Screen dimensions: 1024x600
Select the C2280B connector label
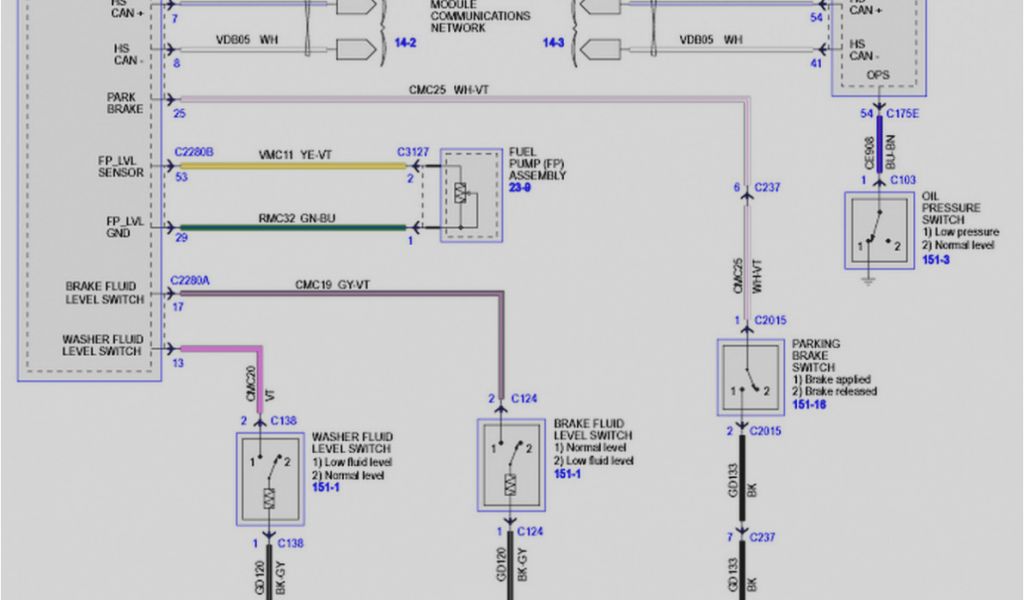click(194, 152)
